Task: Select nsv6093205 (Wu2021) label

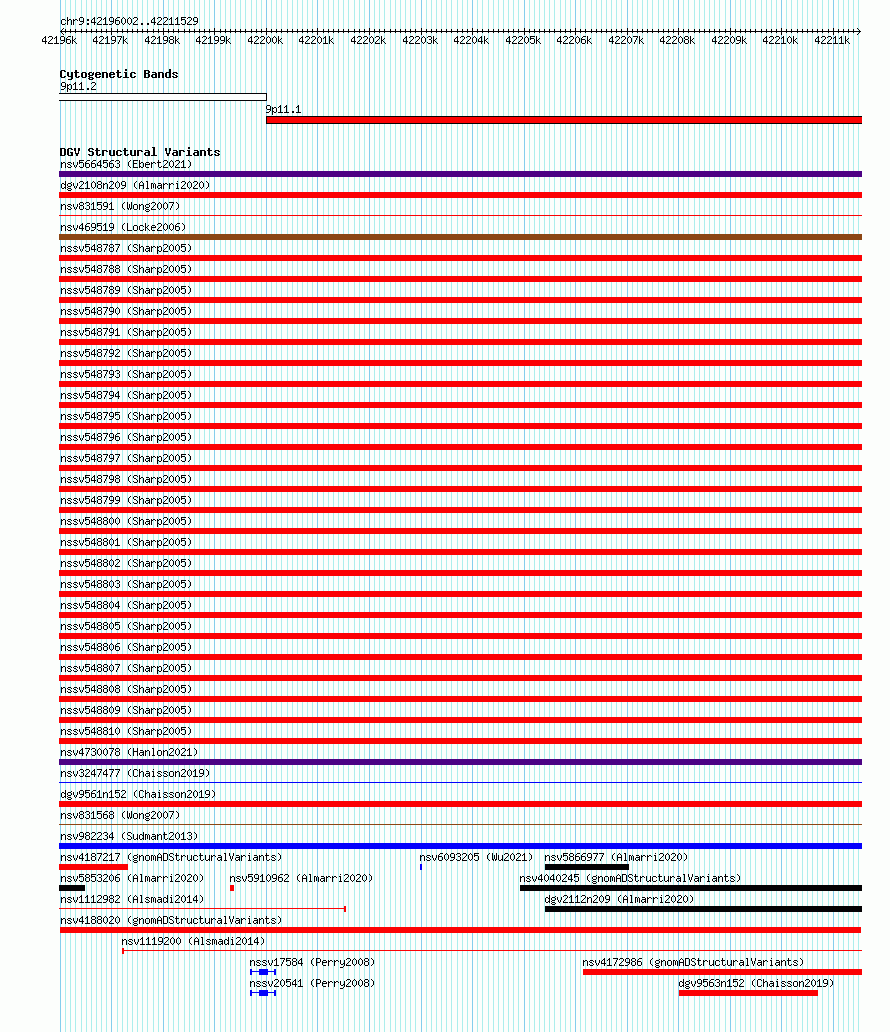Action: (x=476, y=860)
